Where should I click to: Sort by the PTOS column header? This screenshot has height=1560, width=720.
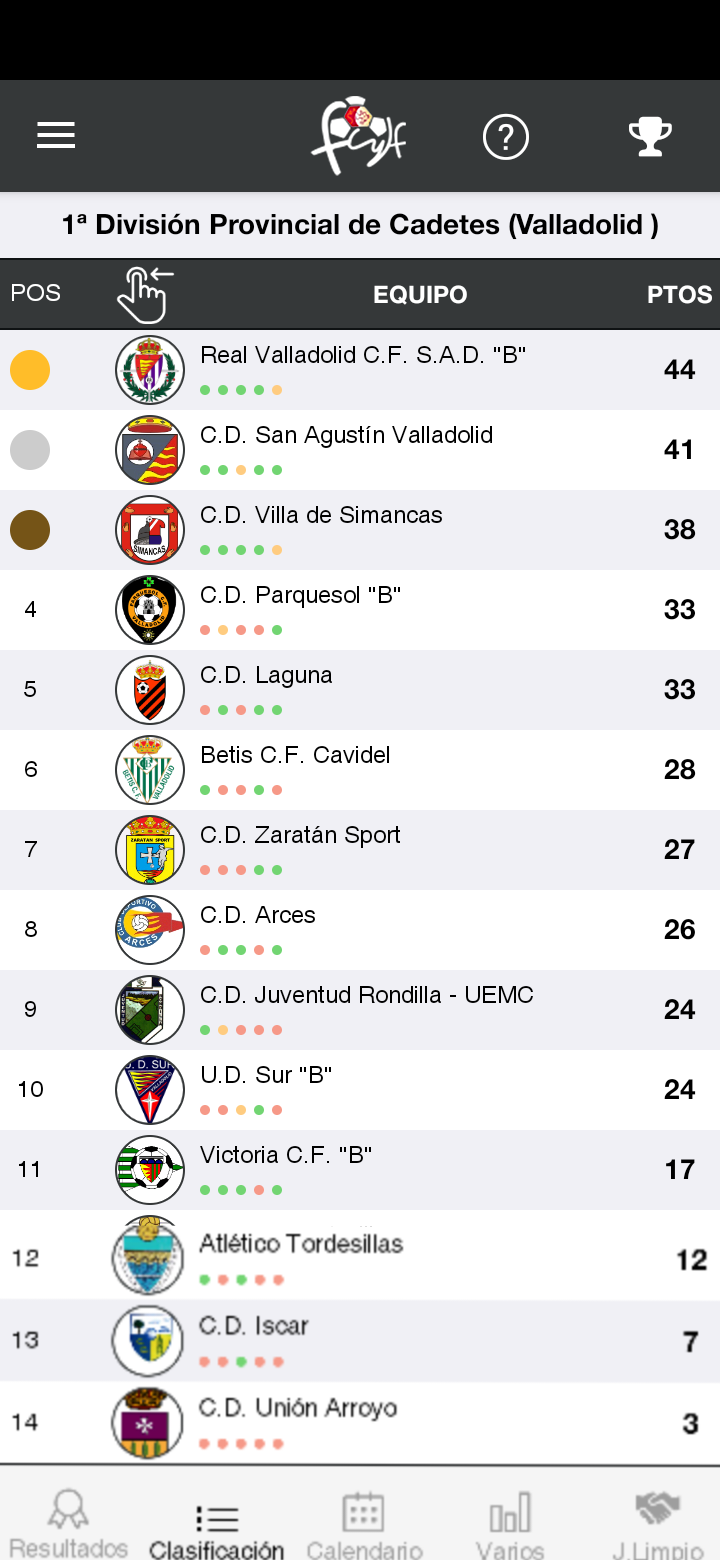click(x=679, y=295)
